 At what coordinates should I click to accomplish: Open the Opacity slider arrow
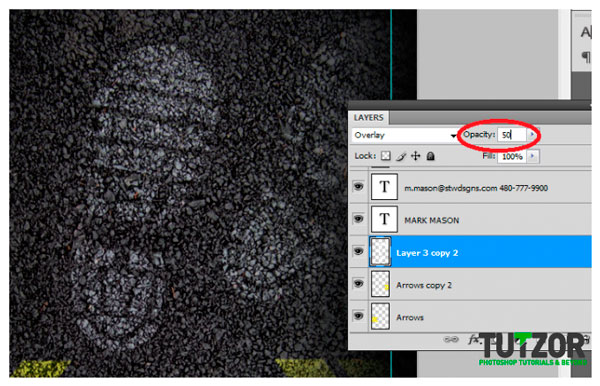point(532,135)
